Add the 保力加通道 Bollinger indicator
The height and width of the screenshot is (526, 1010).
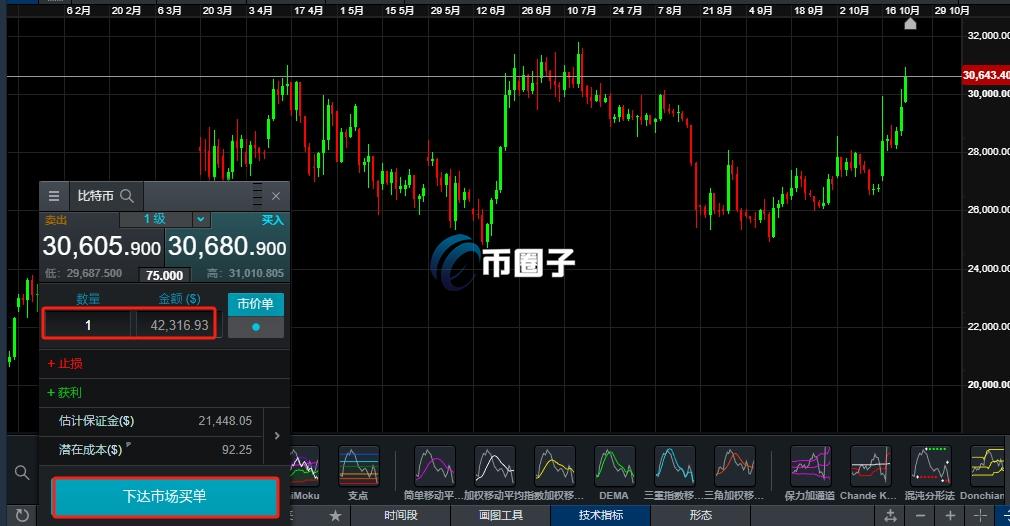[x=810, y=473]
